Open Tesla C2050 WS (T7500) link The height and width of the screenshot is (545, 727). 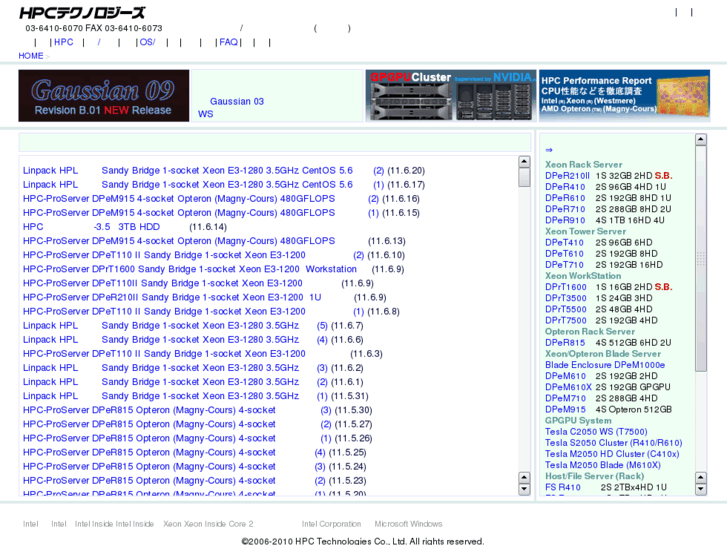click(x=596, y=432)
